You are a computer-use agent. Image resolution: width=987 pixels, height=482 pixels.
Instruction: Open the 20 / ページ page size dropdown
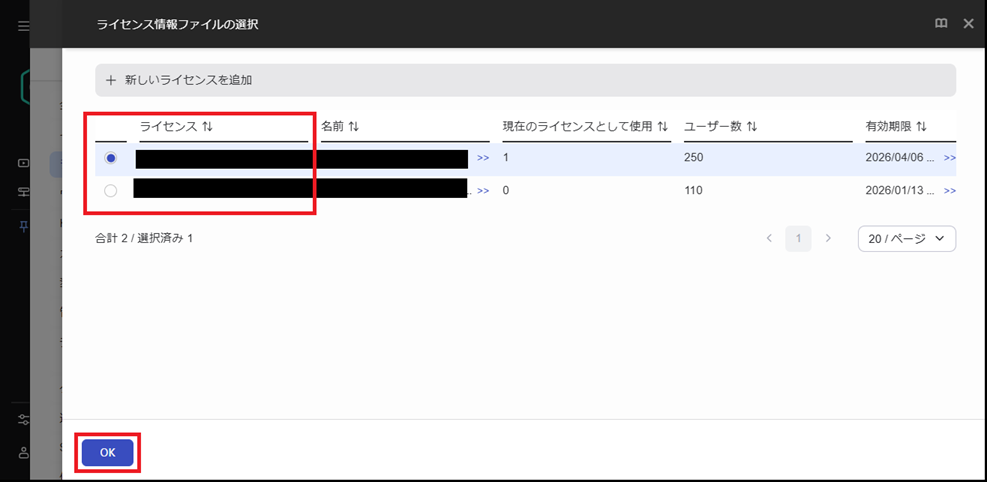click(907, 238)
